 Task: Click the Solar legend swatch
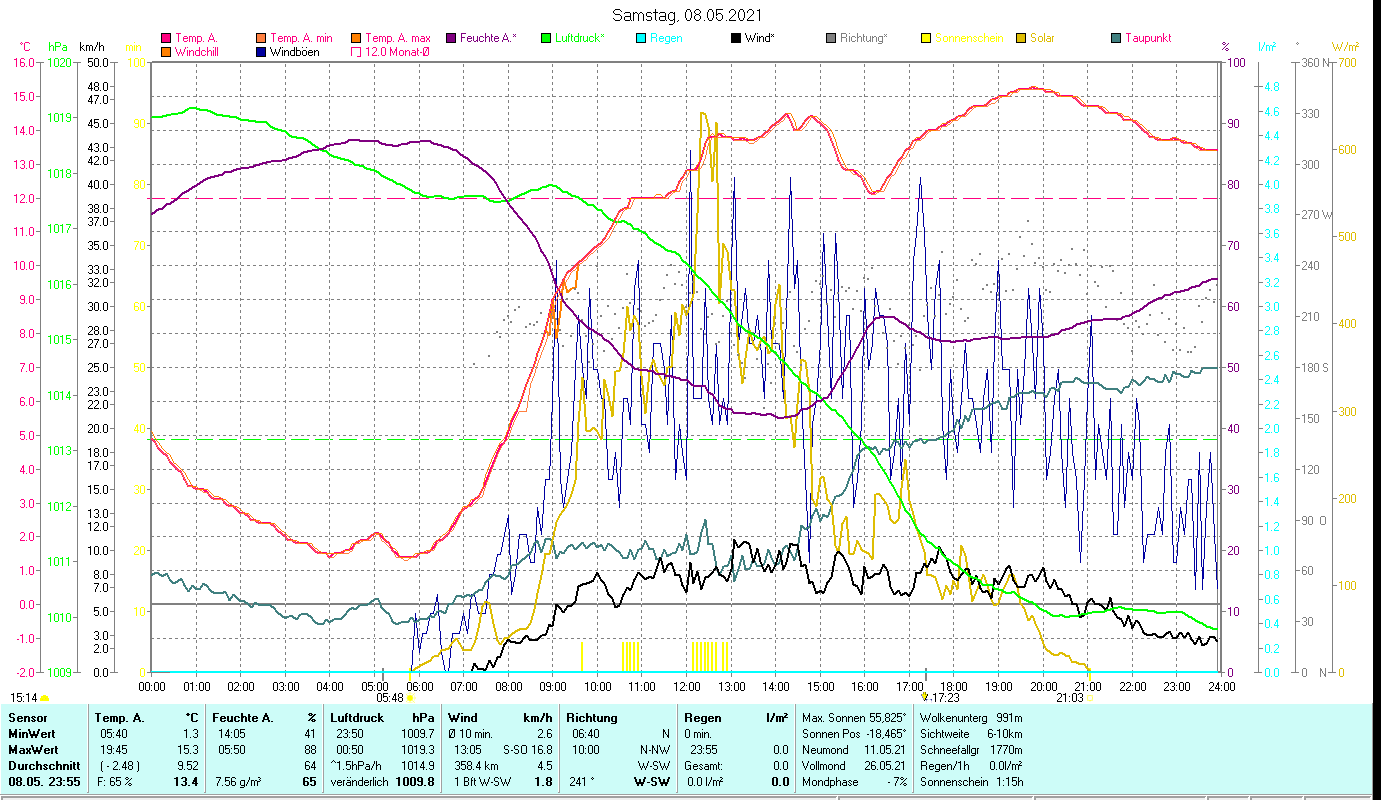click(x=1020, y=38)
